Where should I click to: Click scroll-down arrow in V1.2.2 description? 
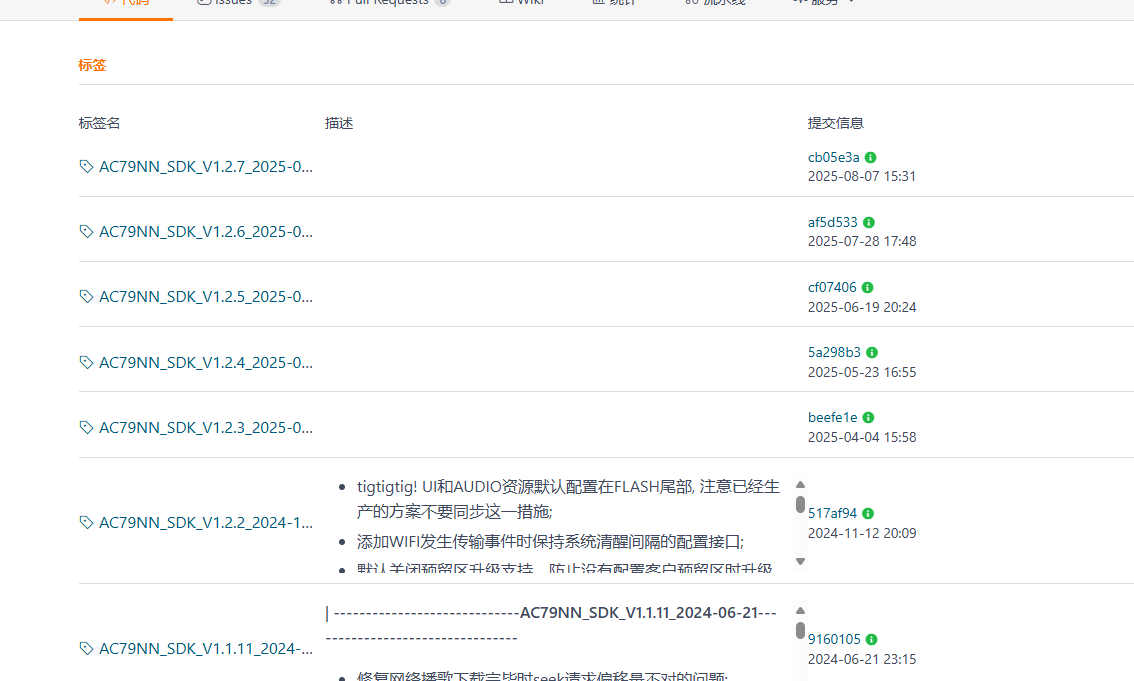point(800,561)
